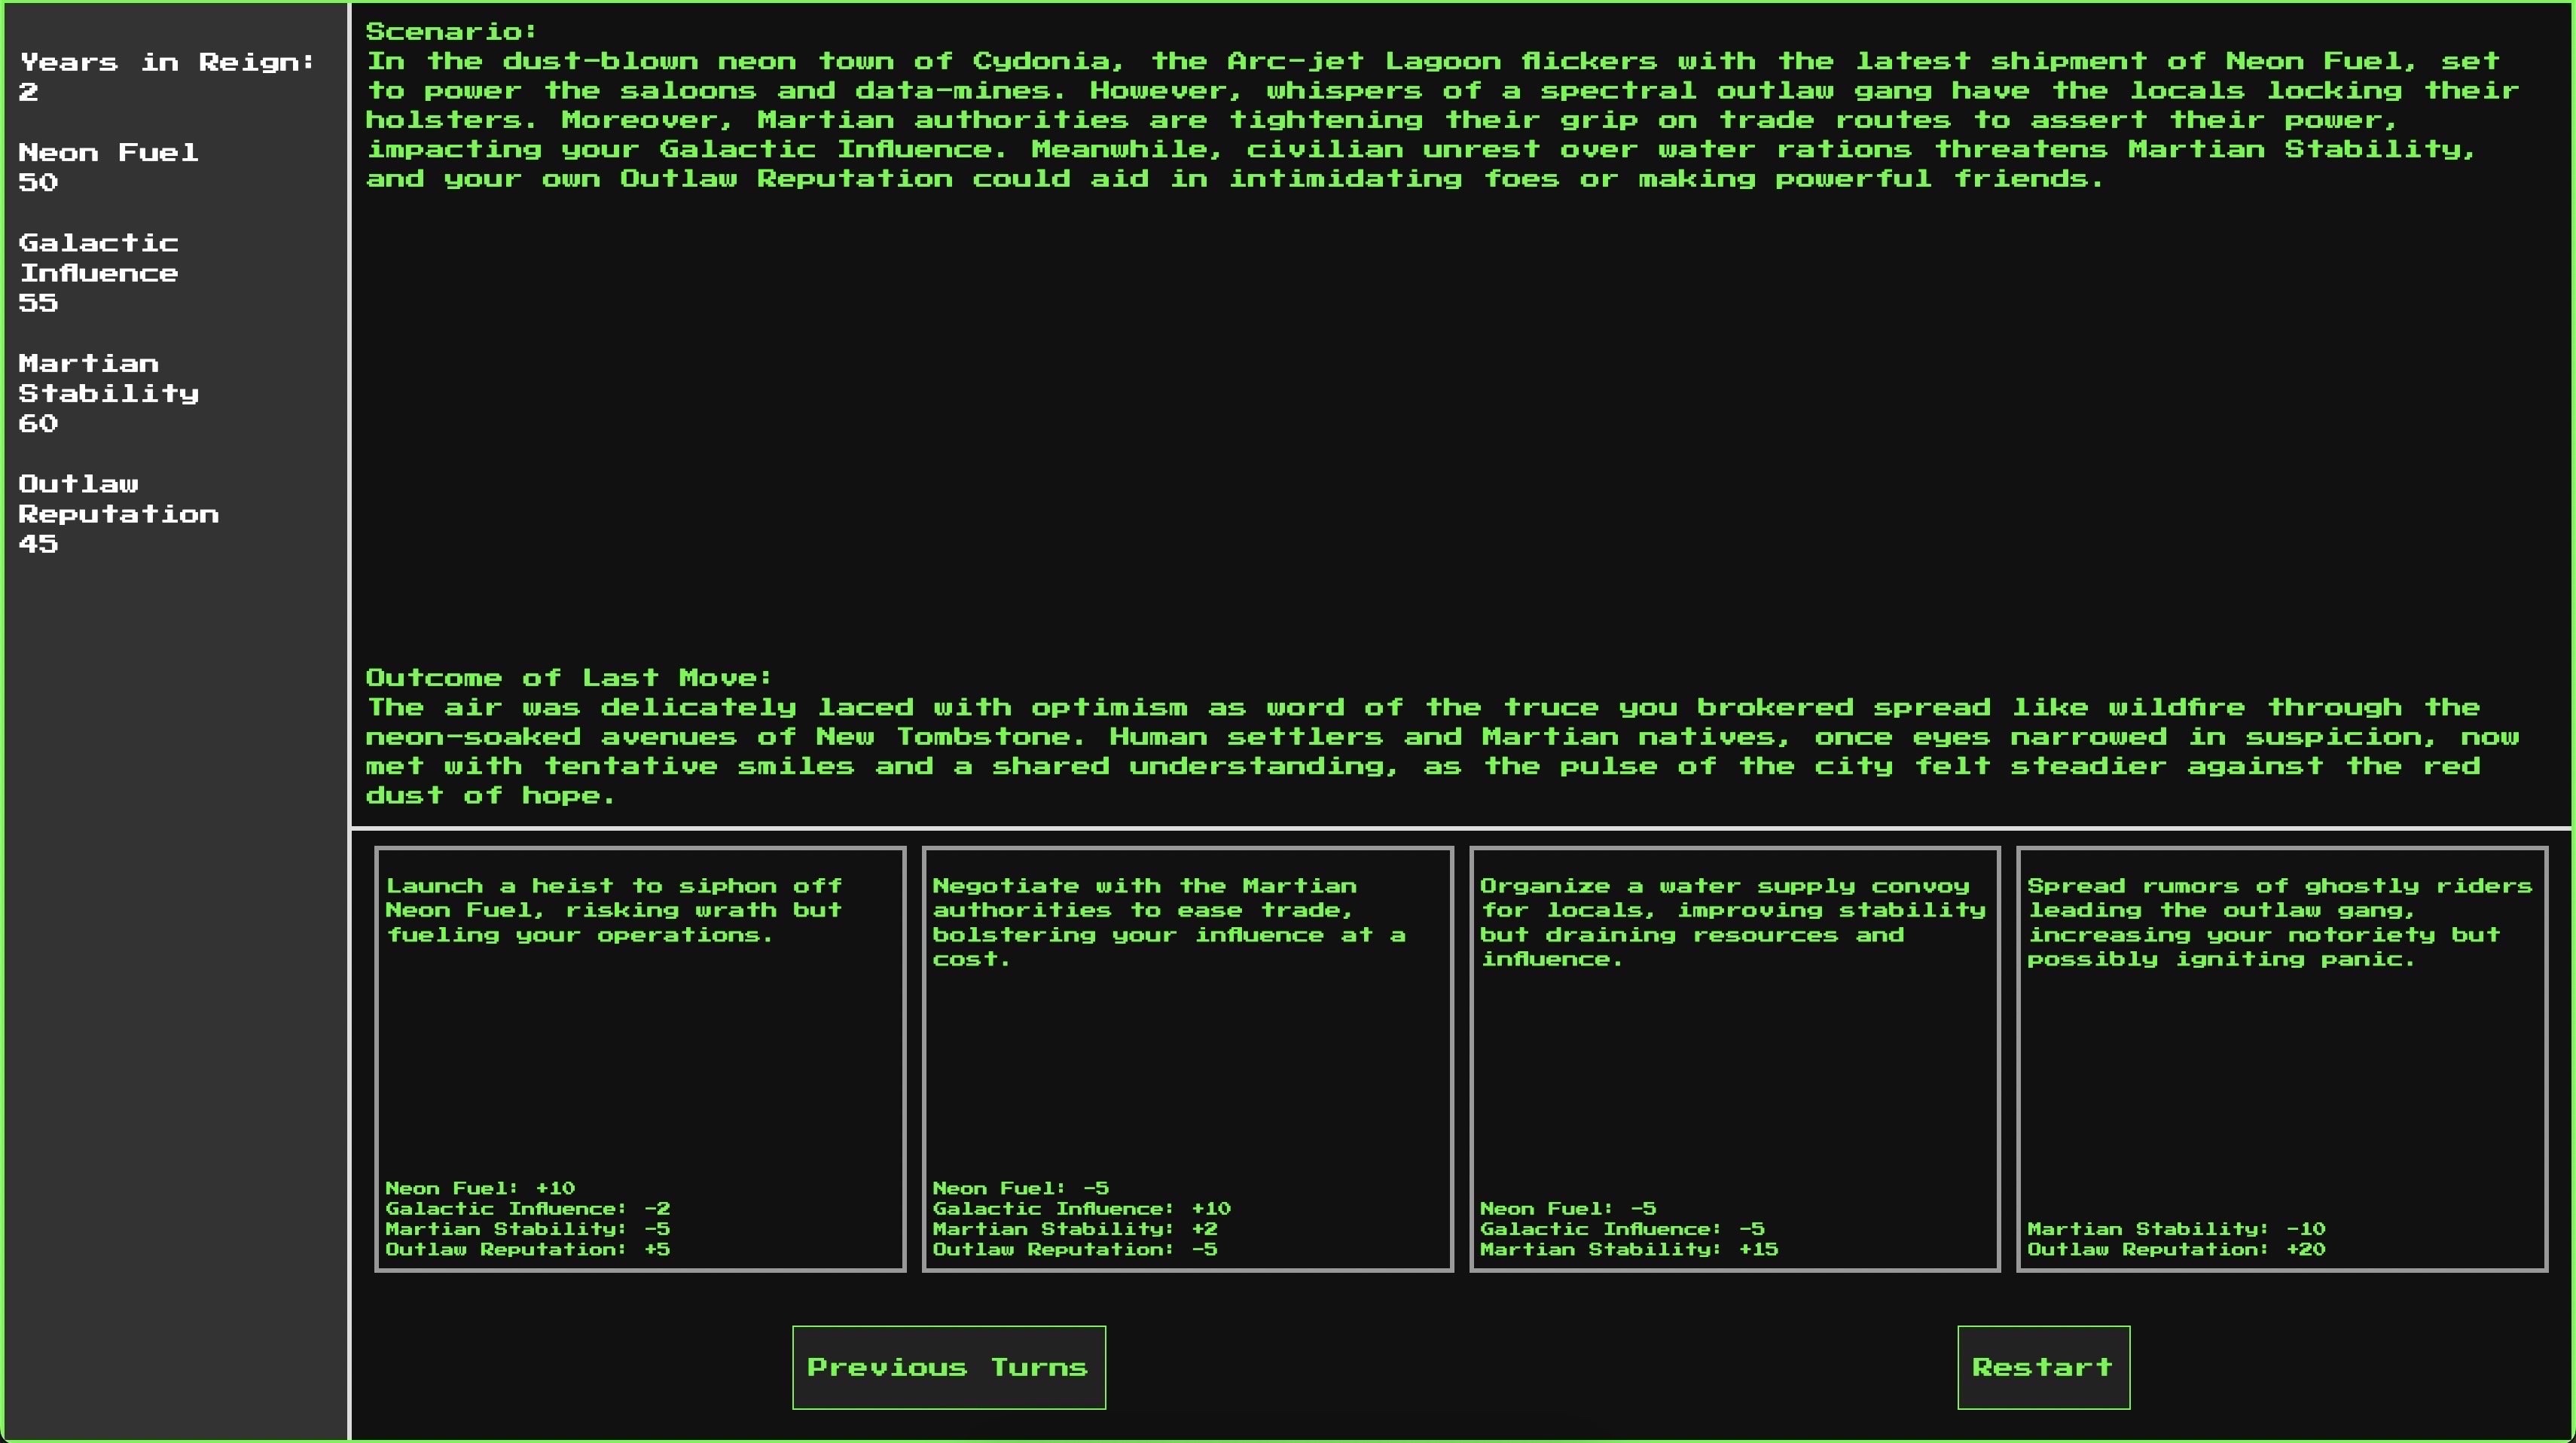Select the negotiate with Martian authorities card
2576x1443 pixels.
[x=1187, y=1058]
